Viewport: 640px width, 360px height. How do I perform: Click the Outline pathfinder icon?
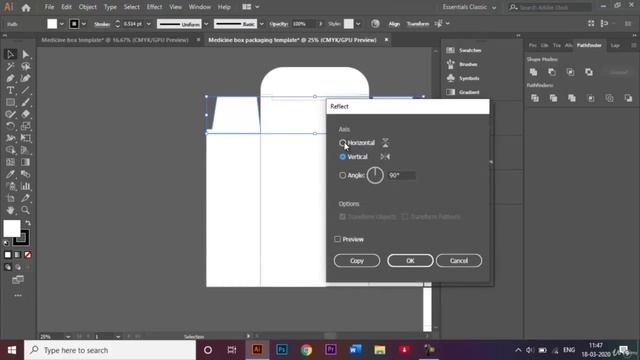609,98
